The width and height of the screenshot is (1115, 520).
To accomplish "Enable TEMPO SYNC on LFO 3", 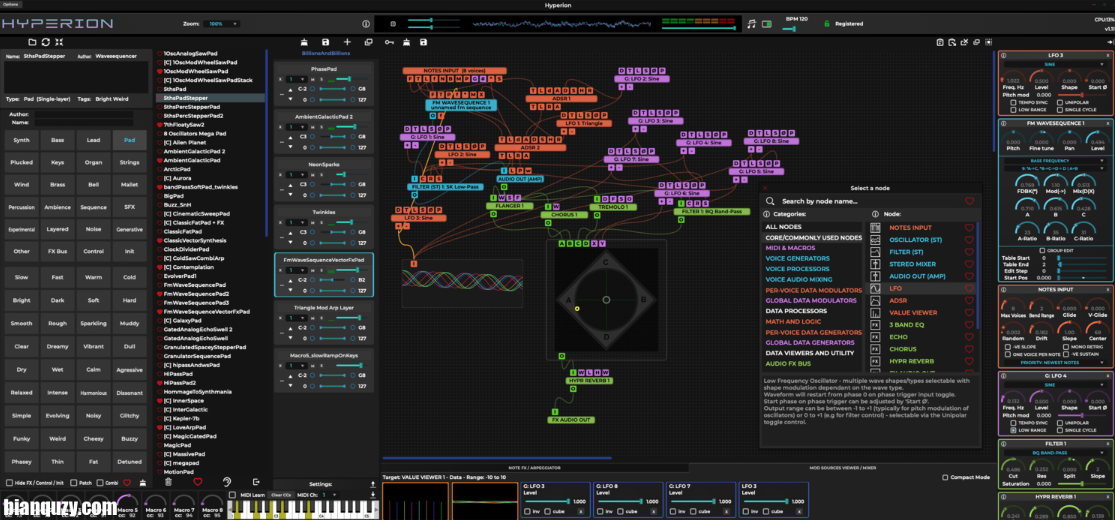I will tap(1014, 102).
